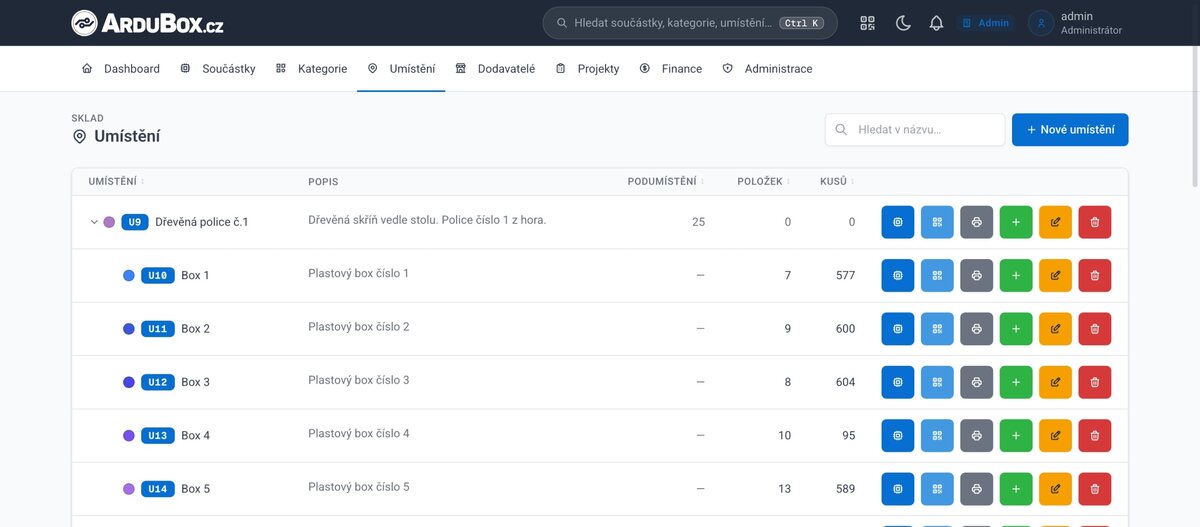Click the 25 sublocations value
Viewport: 1200px width, 527px height.
click(x=698, y=222)
